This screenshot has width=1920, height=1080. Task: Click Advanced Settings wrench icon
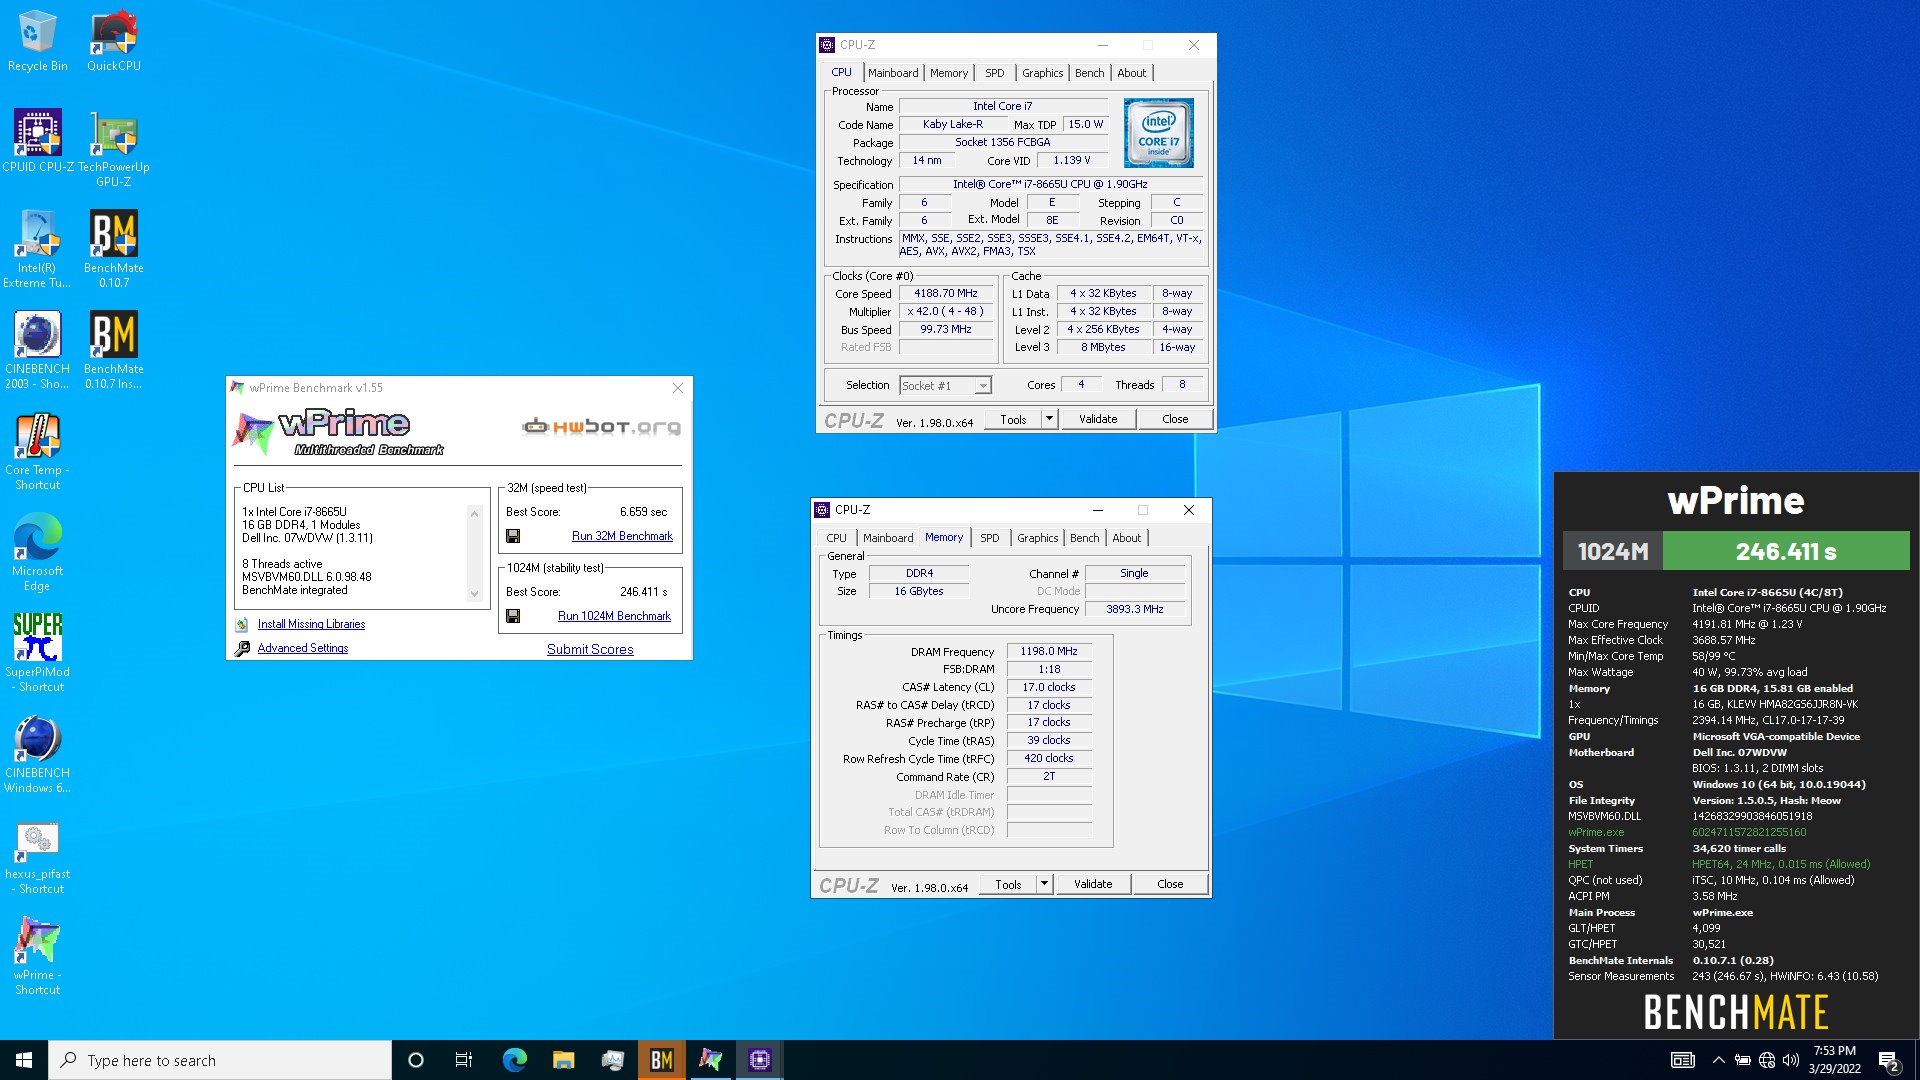[242, 648]
